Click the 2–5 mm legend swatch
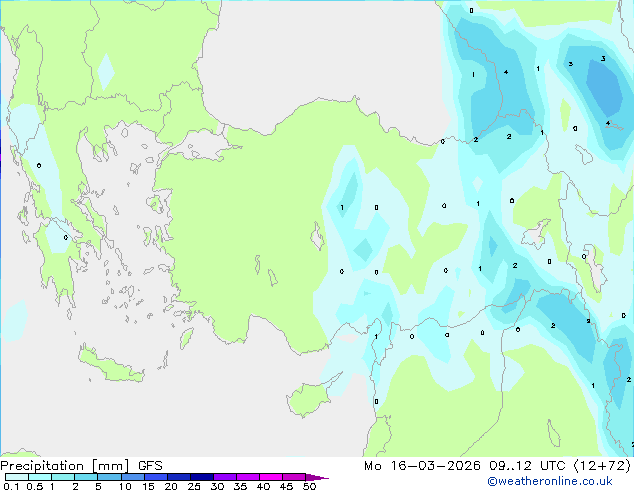This screenshot has width=634, height=490. click(86, 477)
